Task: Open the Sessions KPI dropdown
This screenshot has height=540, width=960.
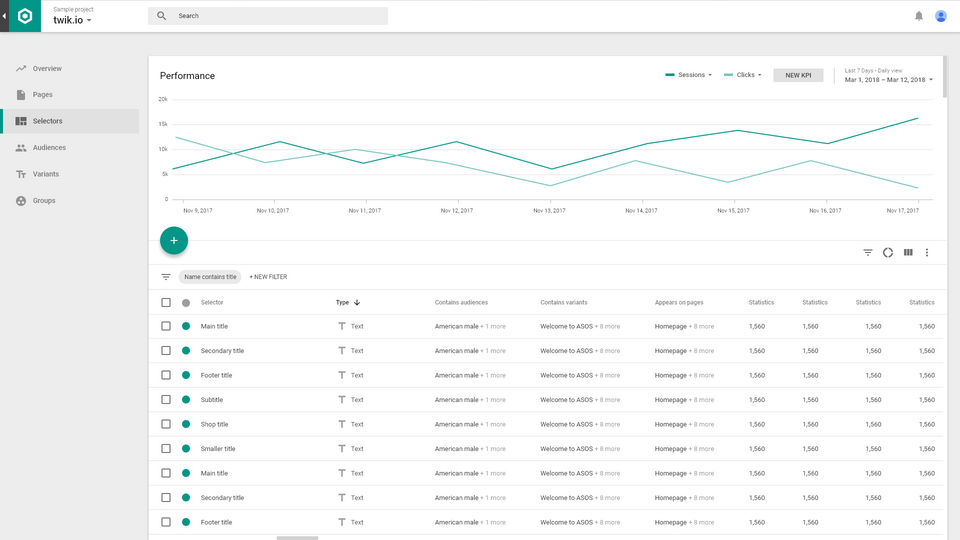Action: click(689, 75)
